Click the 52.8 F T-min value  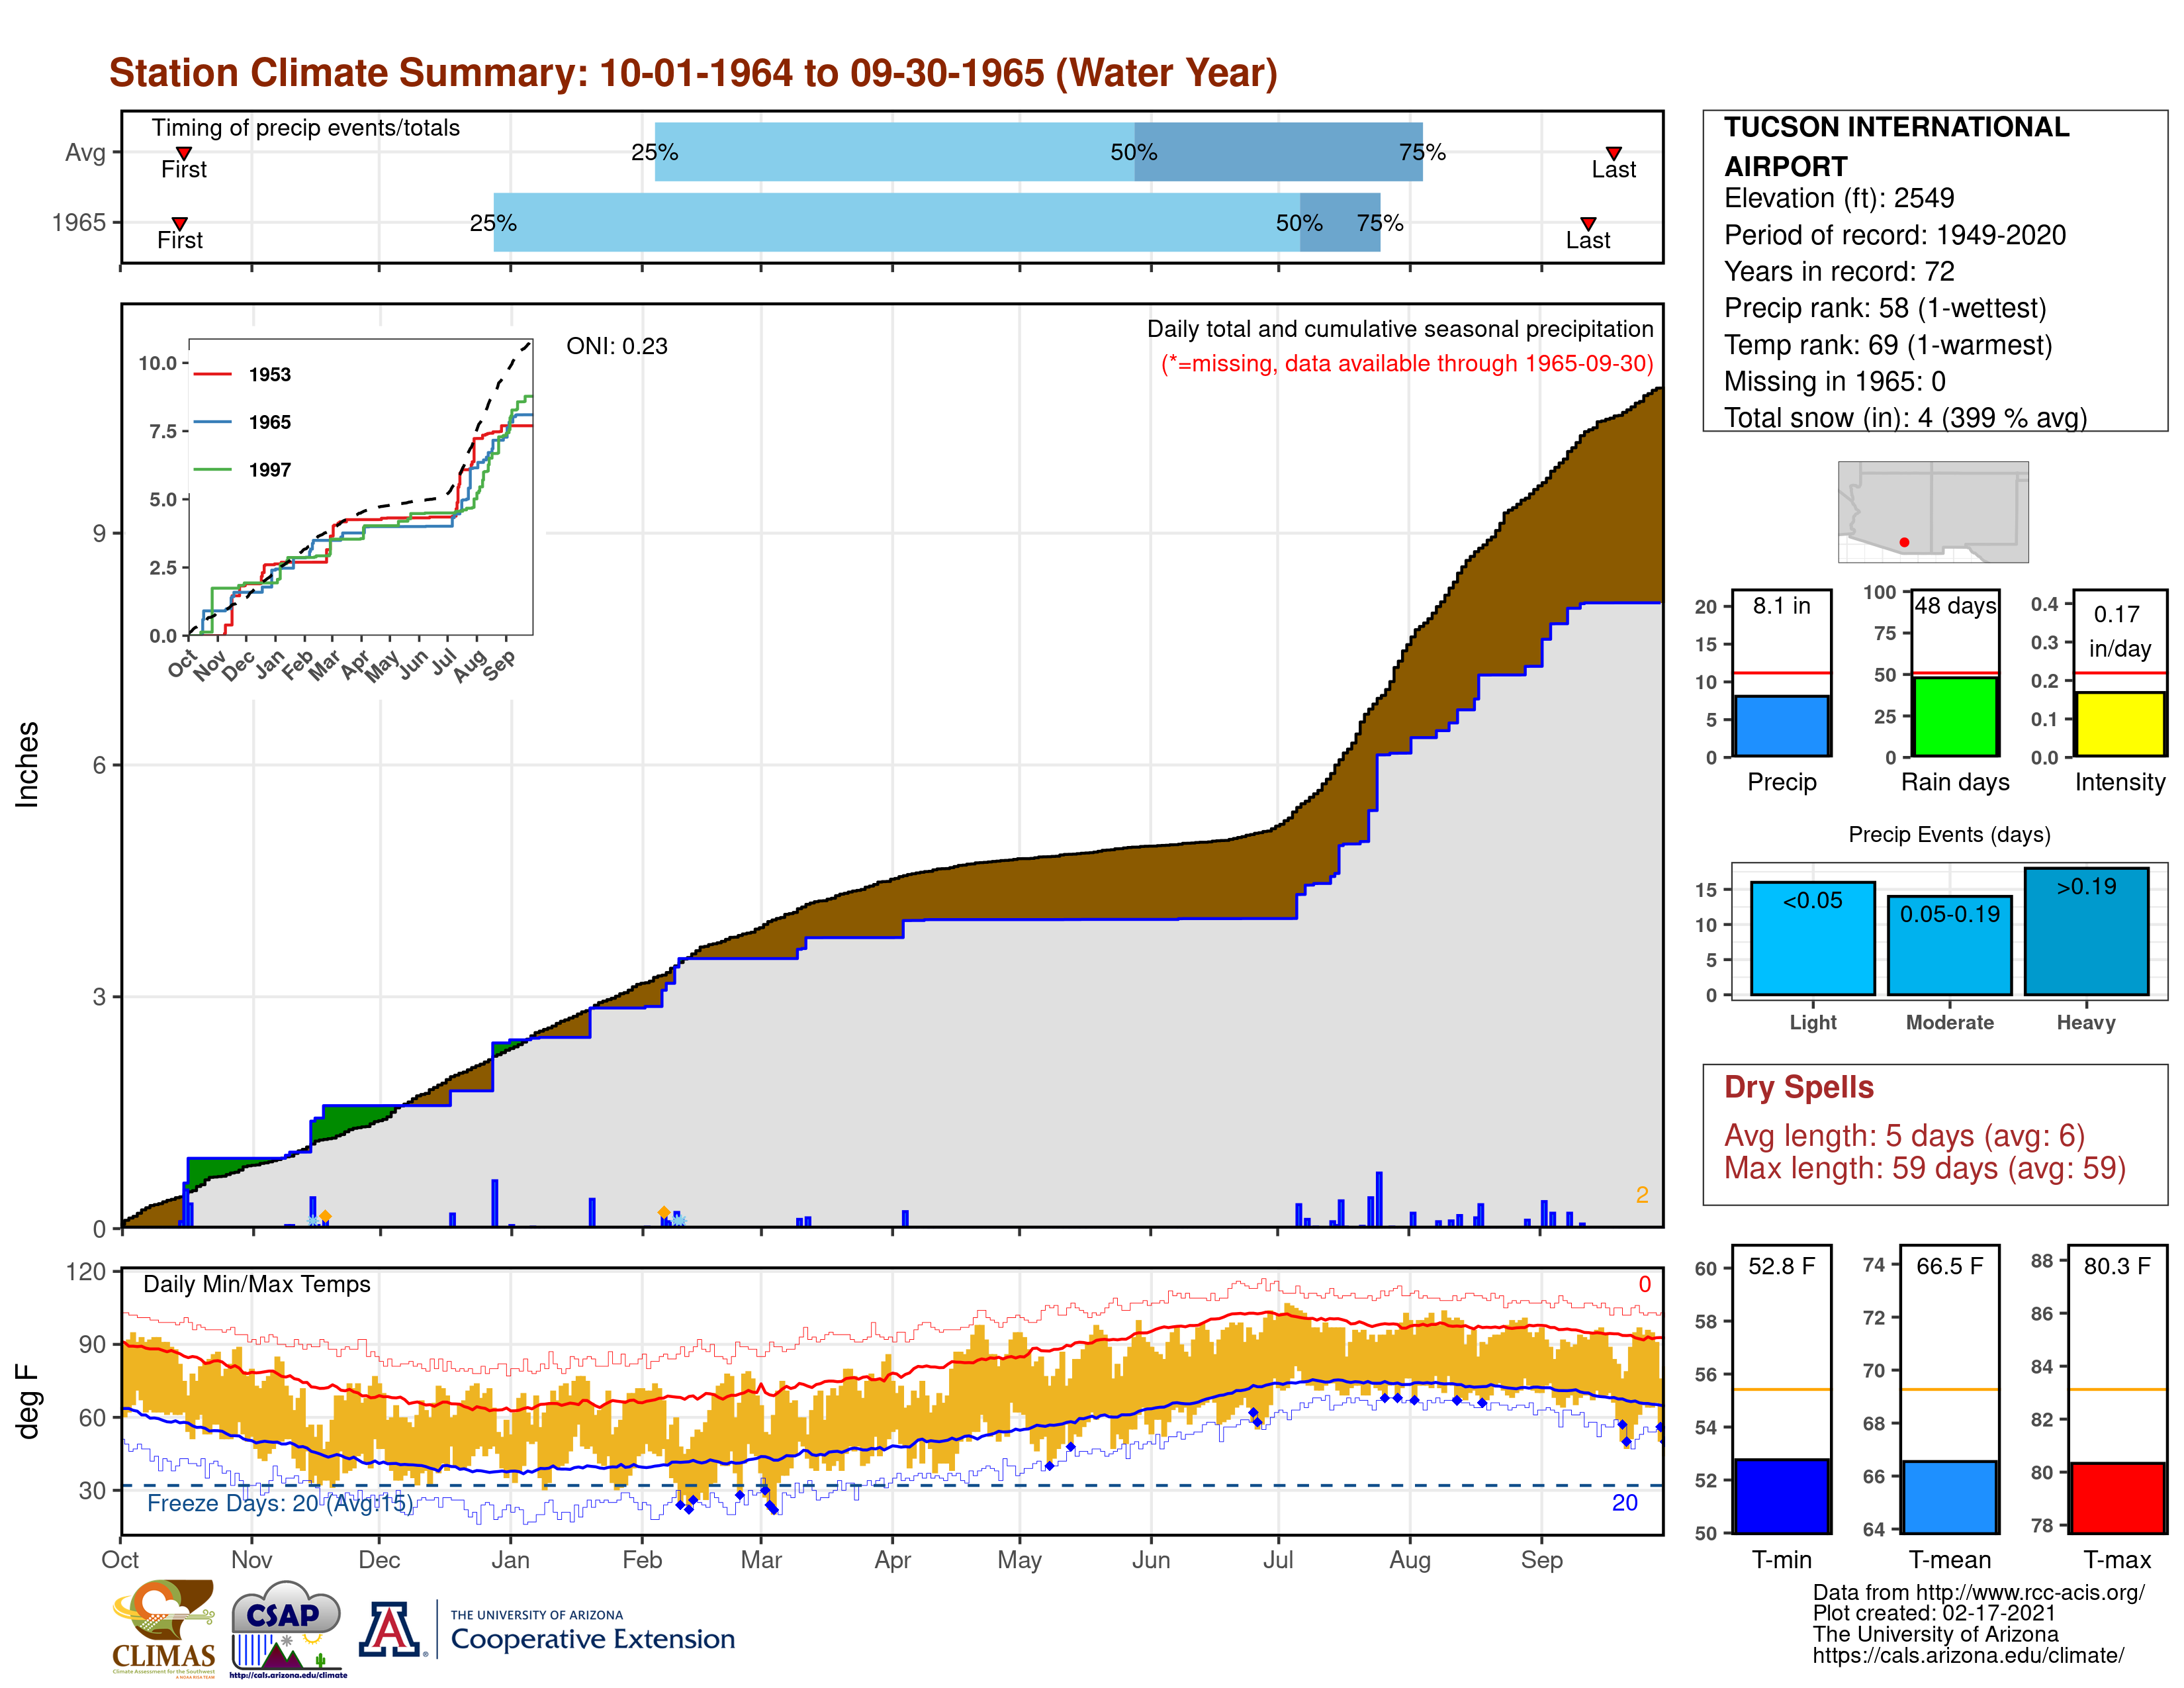pyautogui.click(x=1782, y=1266)
